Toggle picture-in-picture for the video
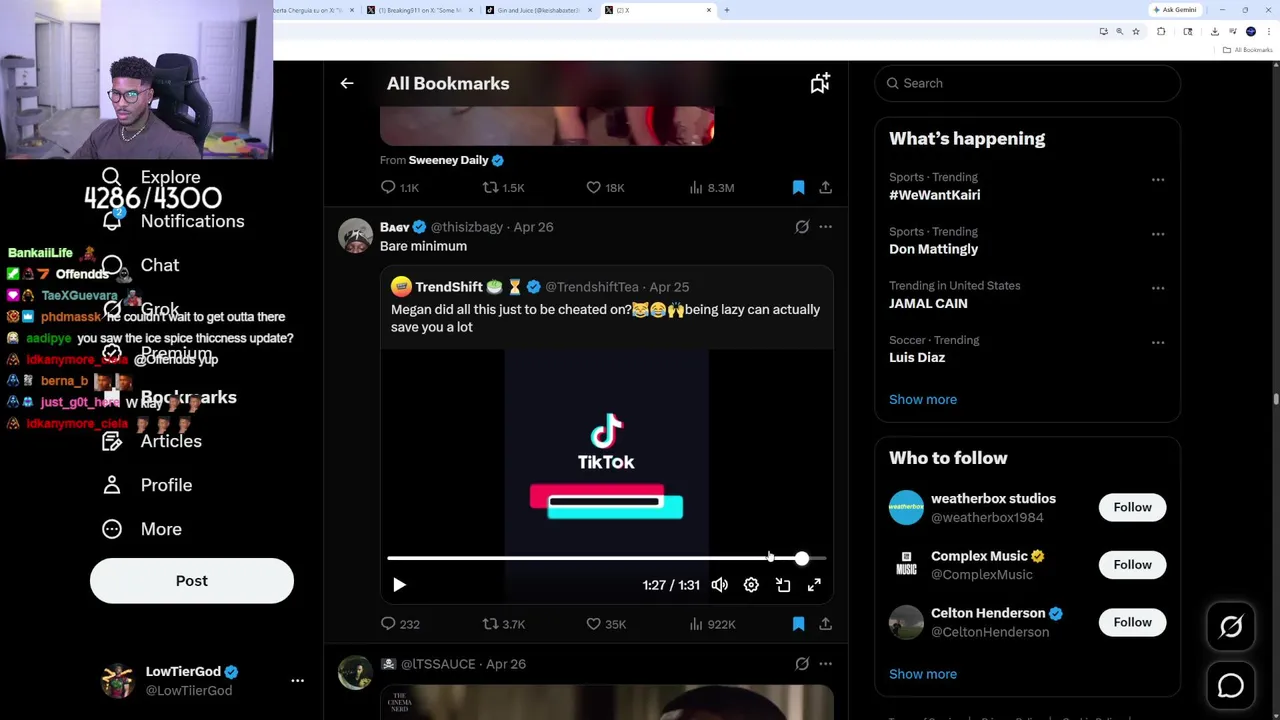Image resolution: width=1280 pixels, height=720 pixels. [783, 585]
